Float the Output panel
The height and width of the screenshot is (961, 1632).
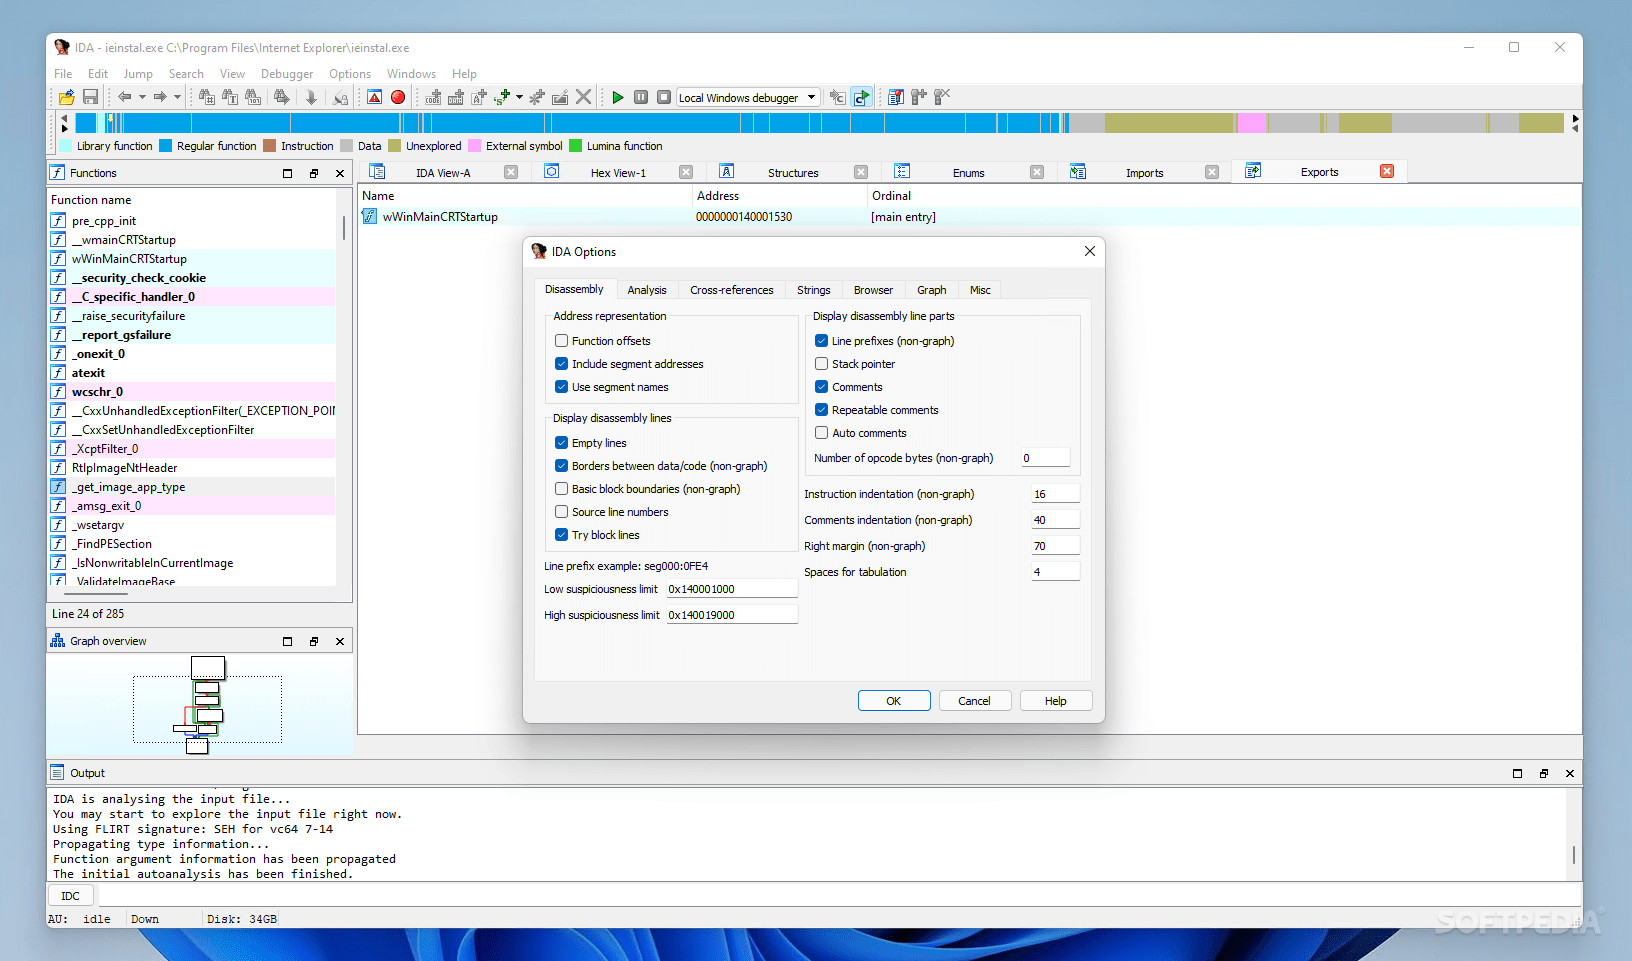[1544, 773]
